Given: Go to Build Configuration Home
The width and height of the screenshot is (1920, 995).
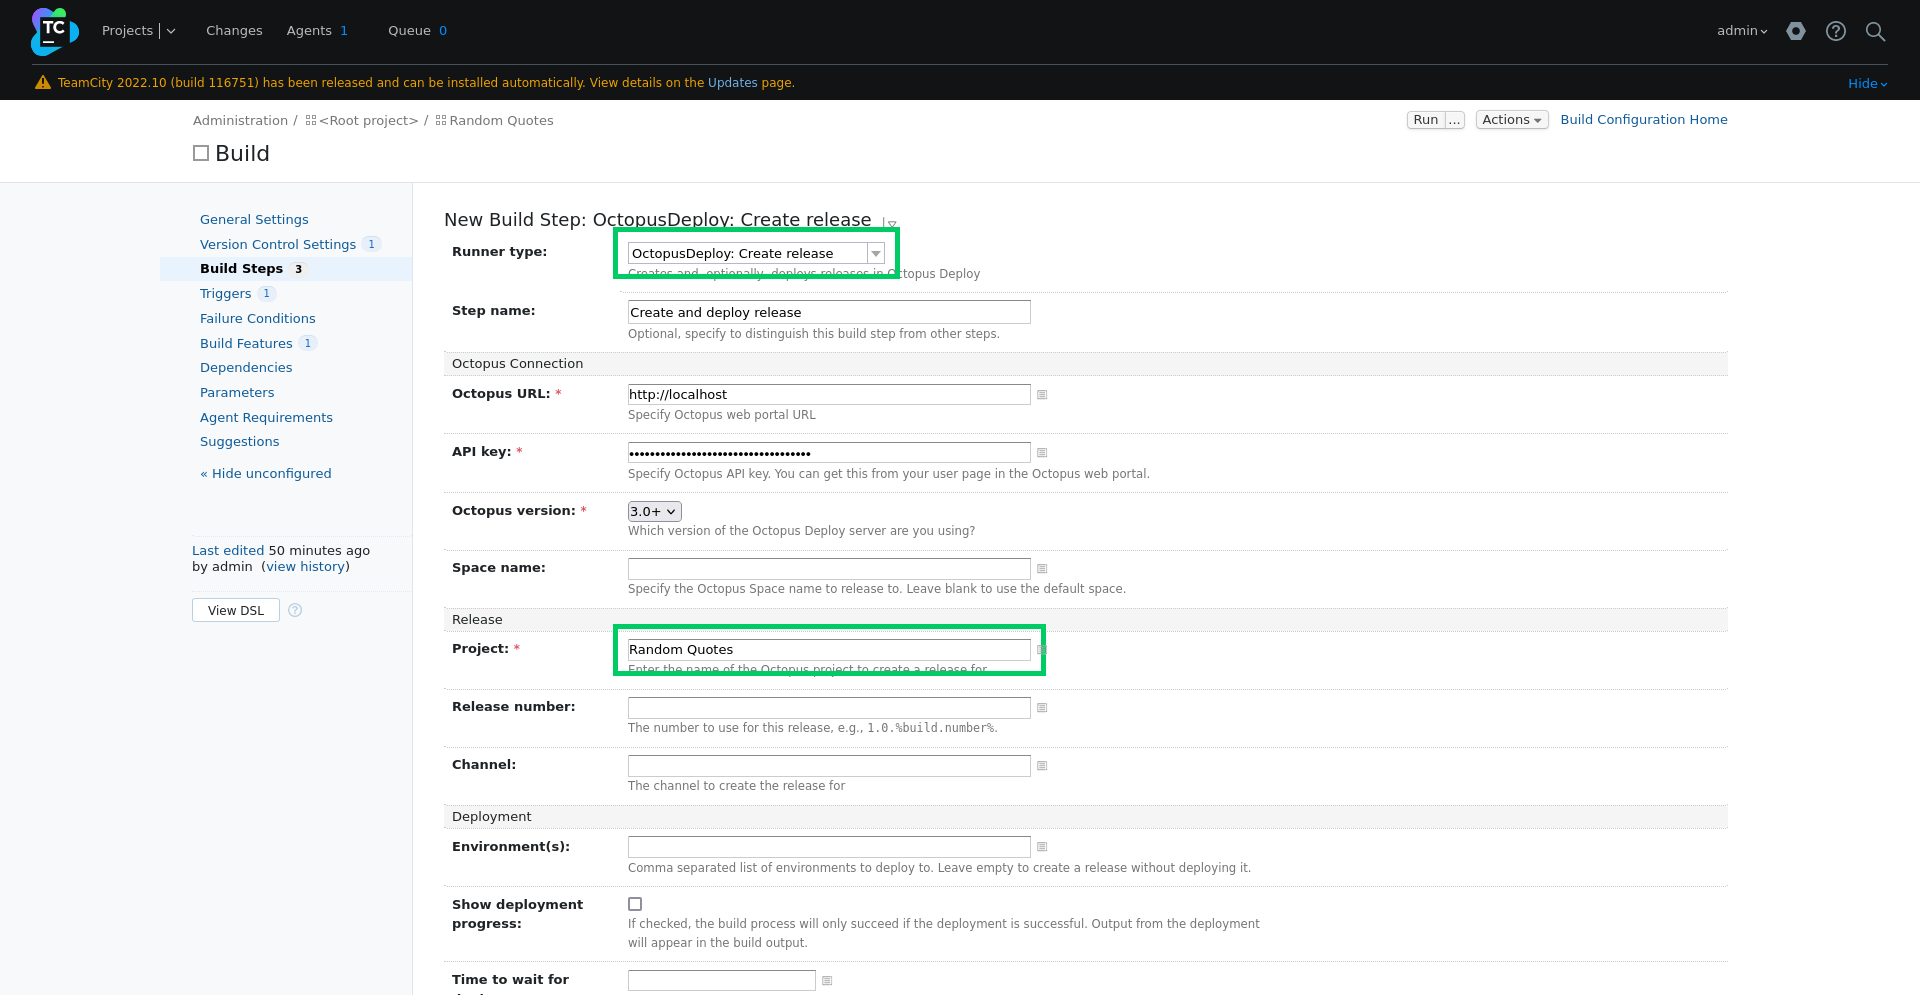Looking at the screenshot, I should [1644, 120].
